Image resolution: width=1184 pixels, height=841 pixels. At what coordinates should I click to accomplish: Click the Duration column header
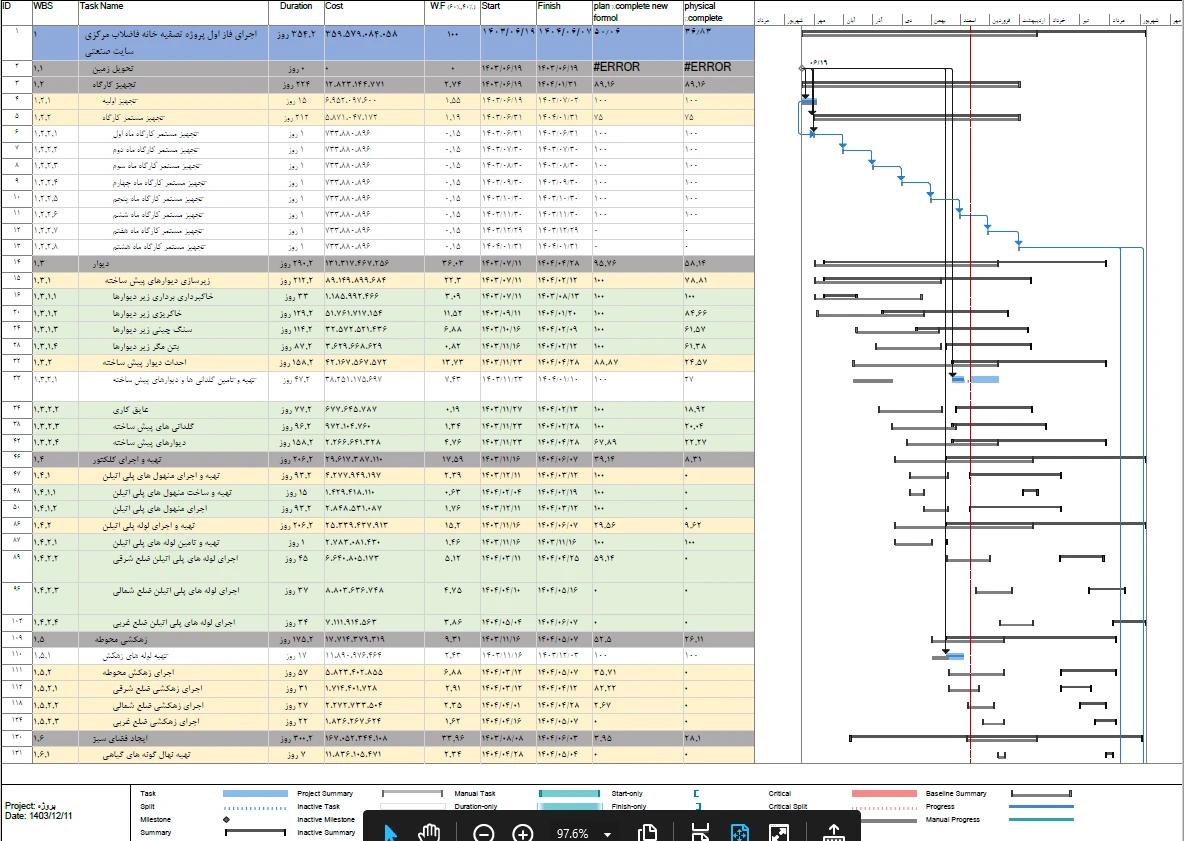(x=296, y=6)
